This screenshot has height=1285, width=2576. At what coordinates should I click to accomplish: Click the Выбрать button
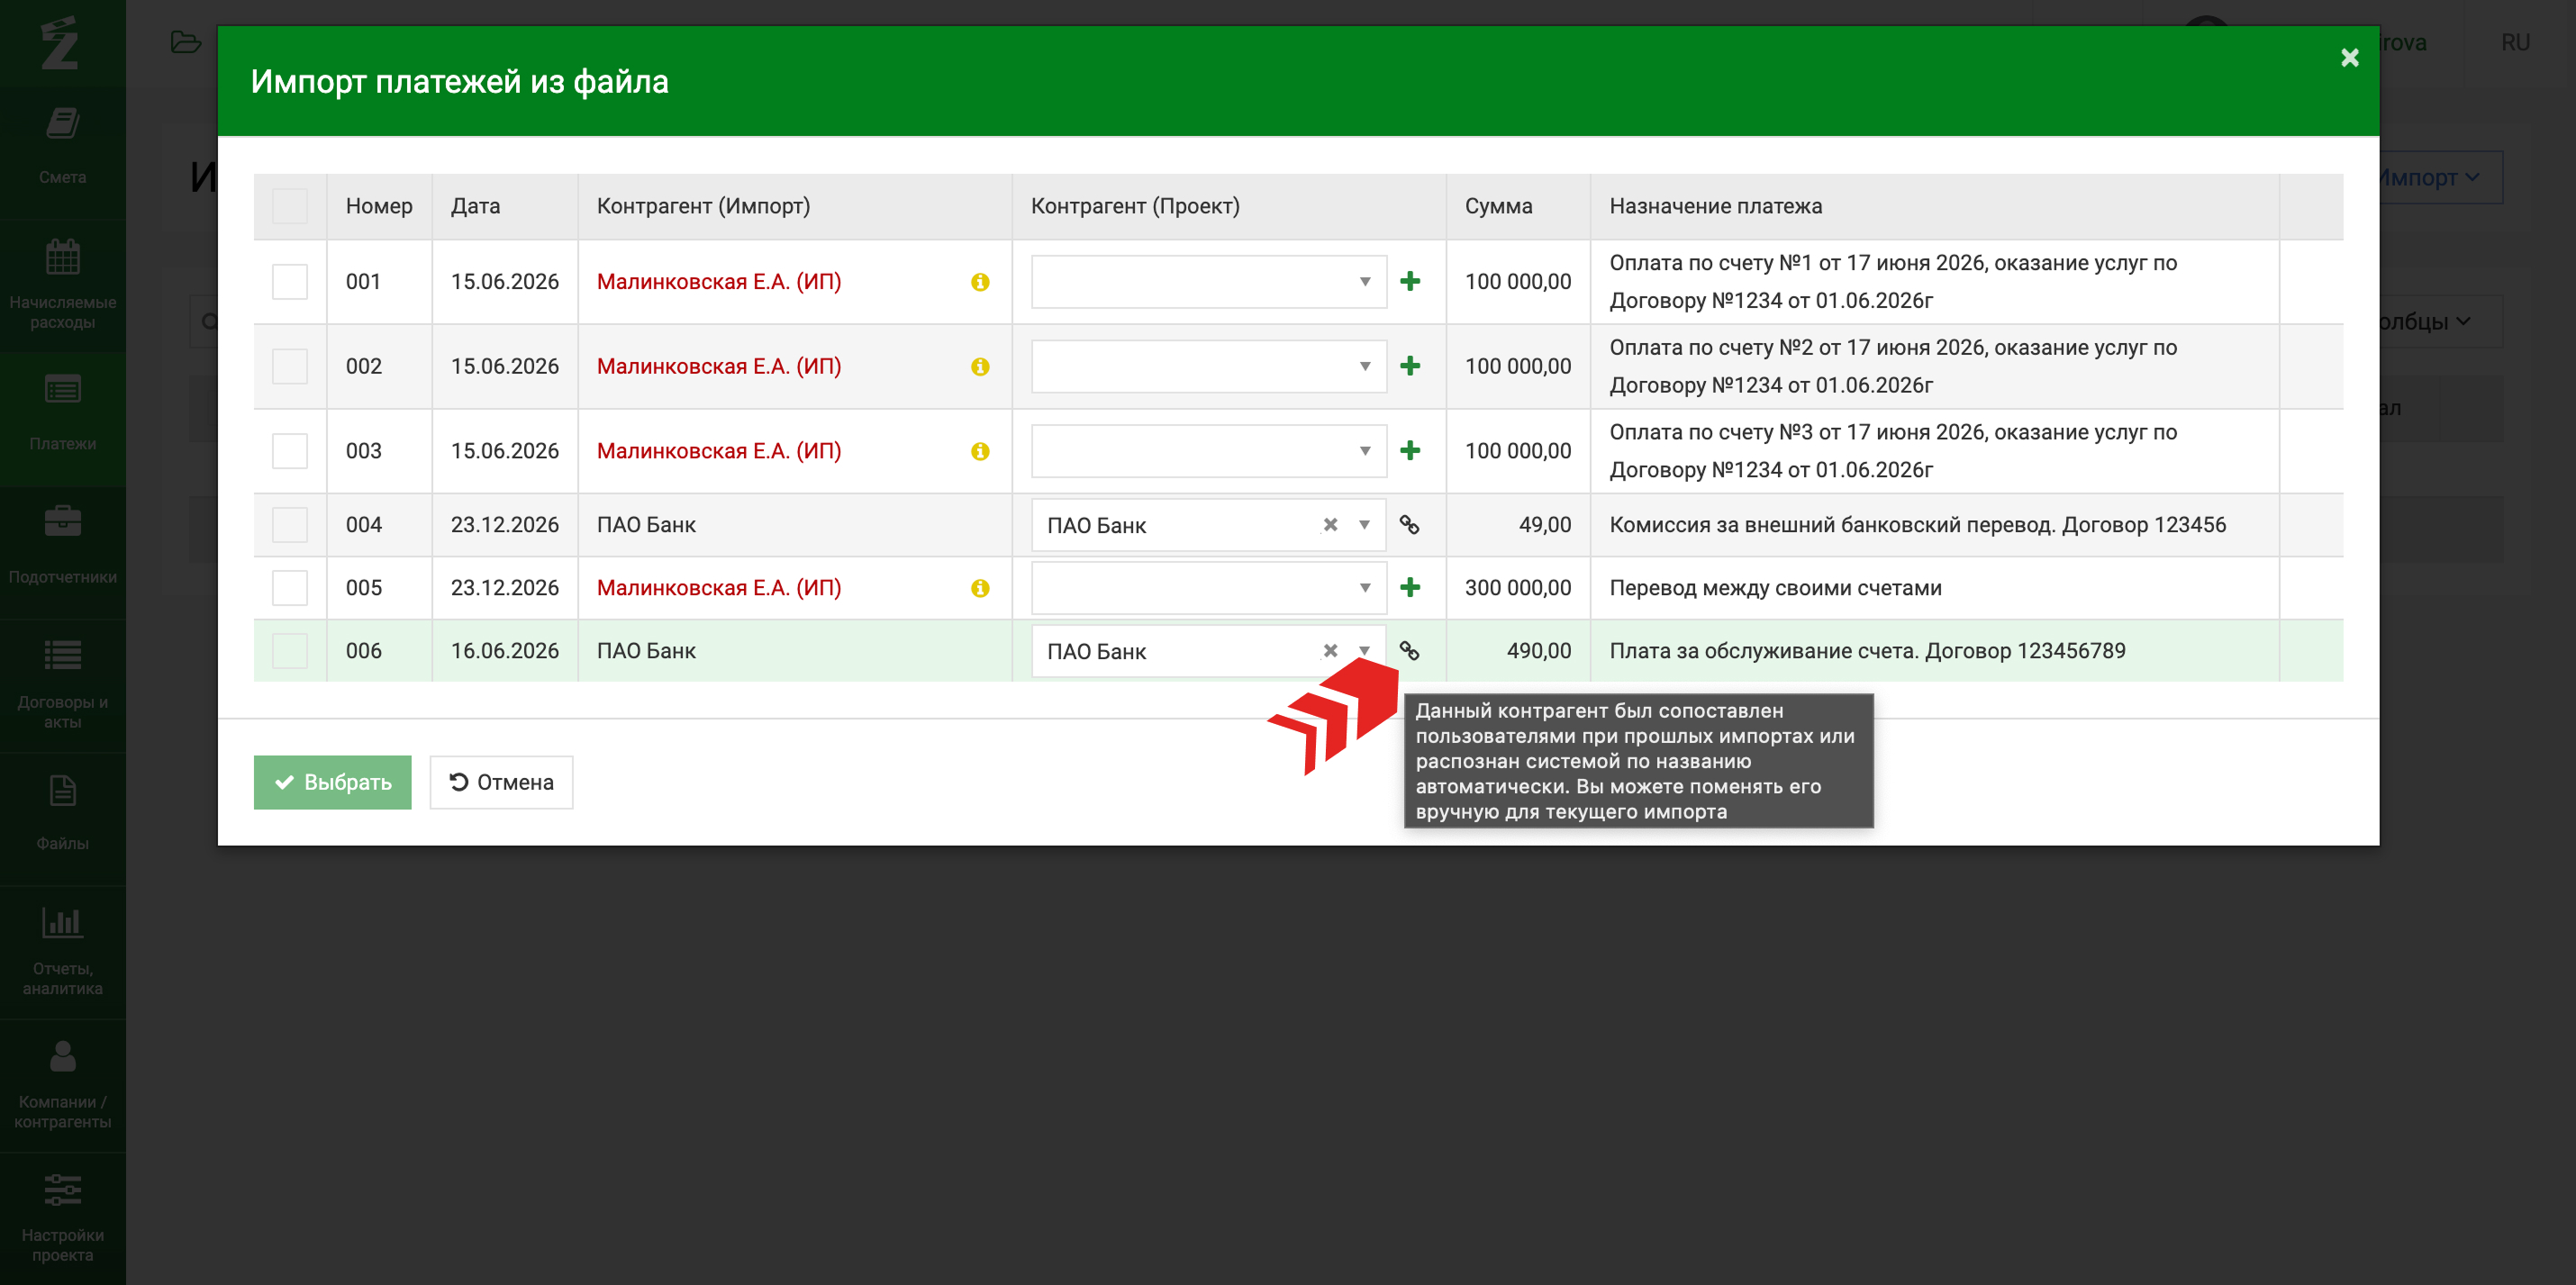pyautogui.click(x=333, y=782)
